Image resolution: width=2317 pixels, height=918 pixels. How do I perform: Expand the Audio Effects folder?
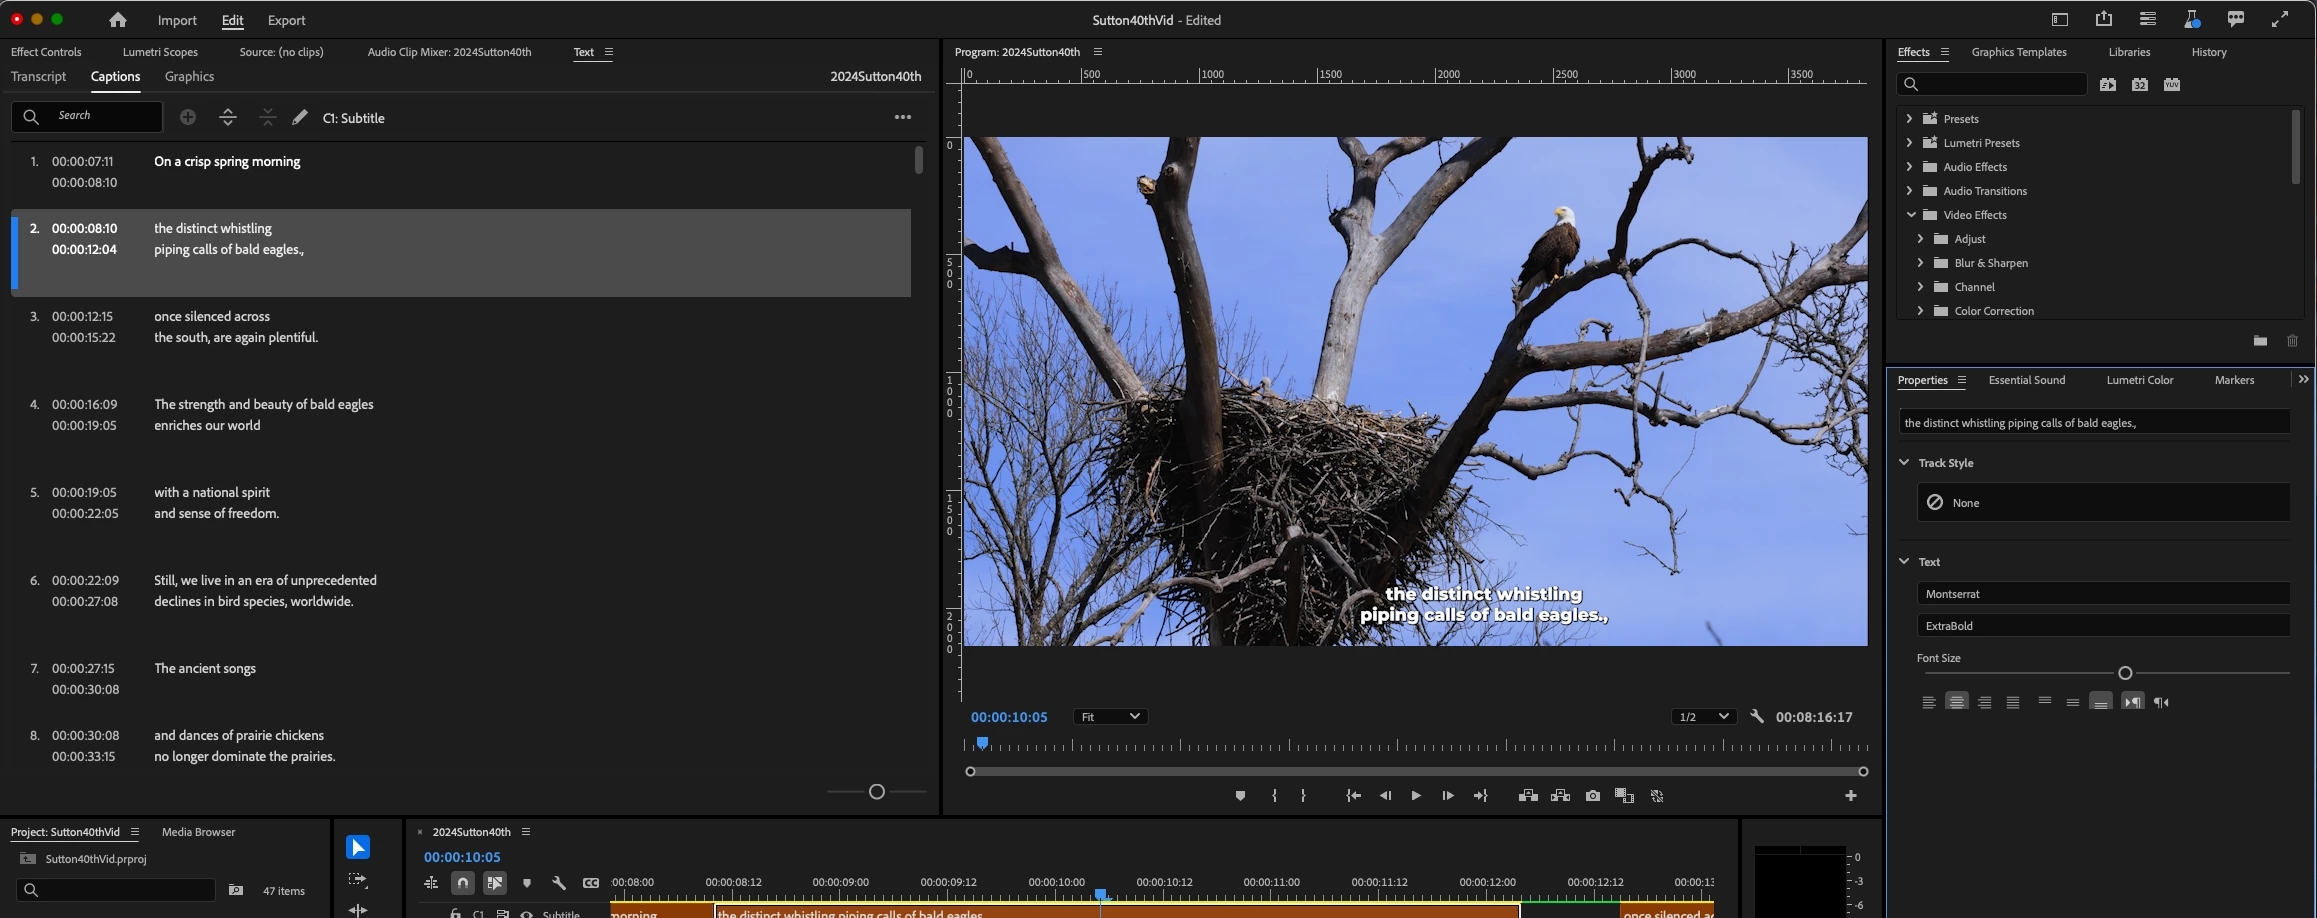coord(1910,167)
